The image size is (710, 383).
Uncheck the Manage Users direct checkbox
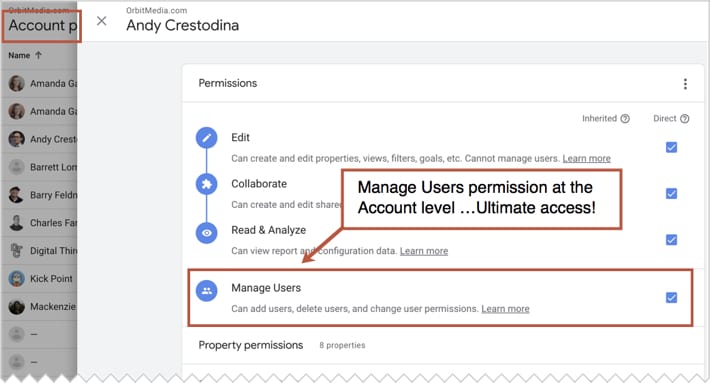point(672,297)
